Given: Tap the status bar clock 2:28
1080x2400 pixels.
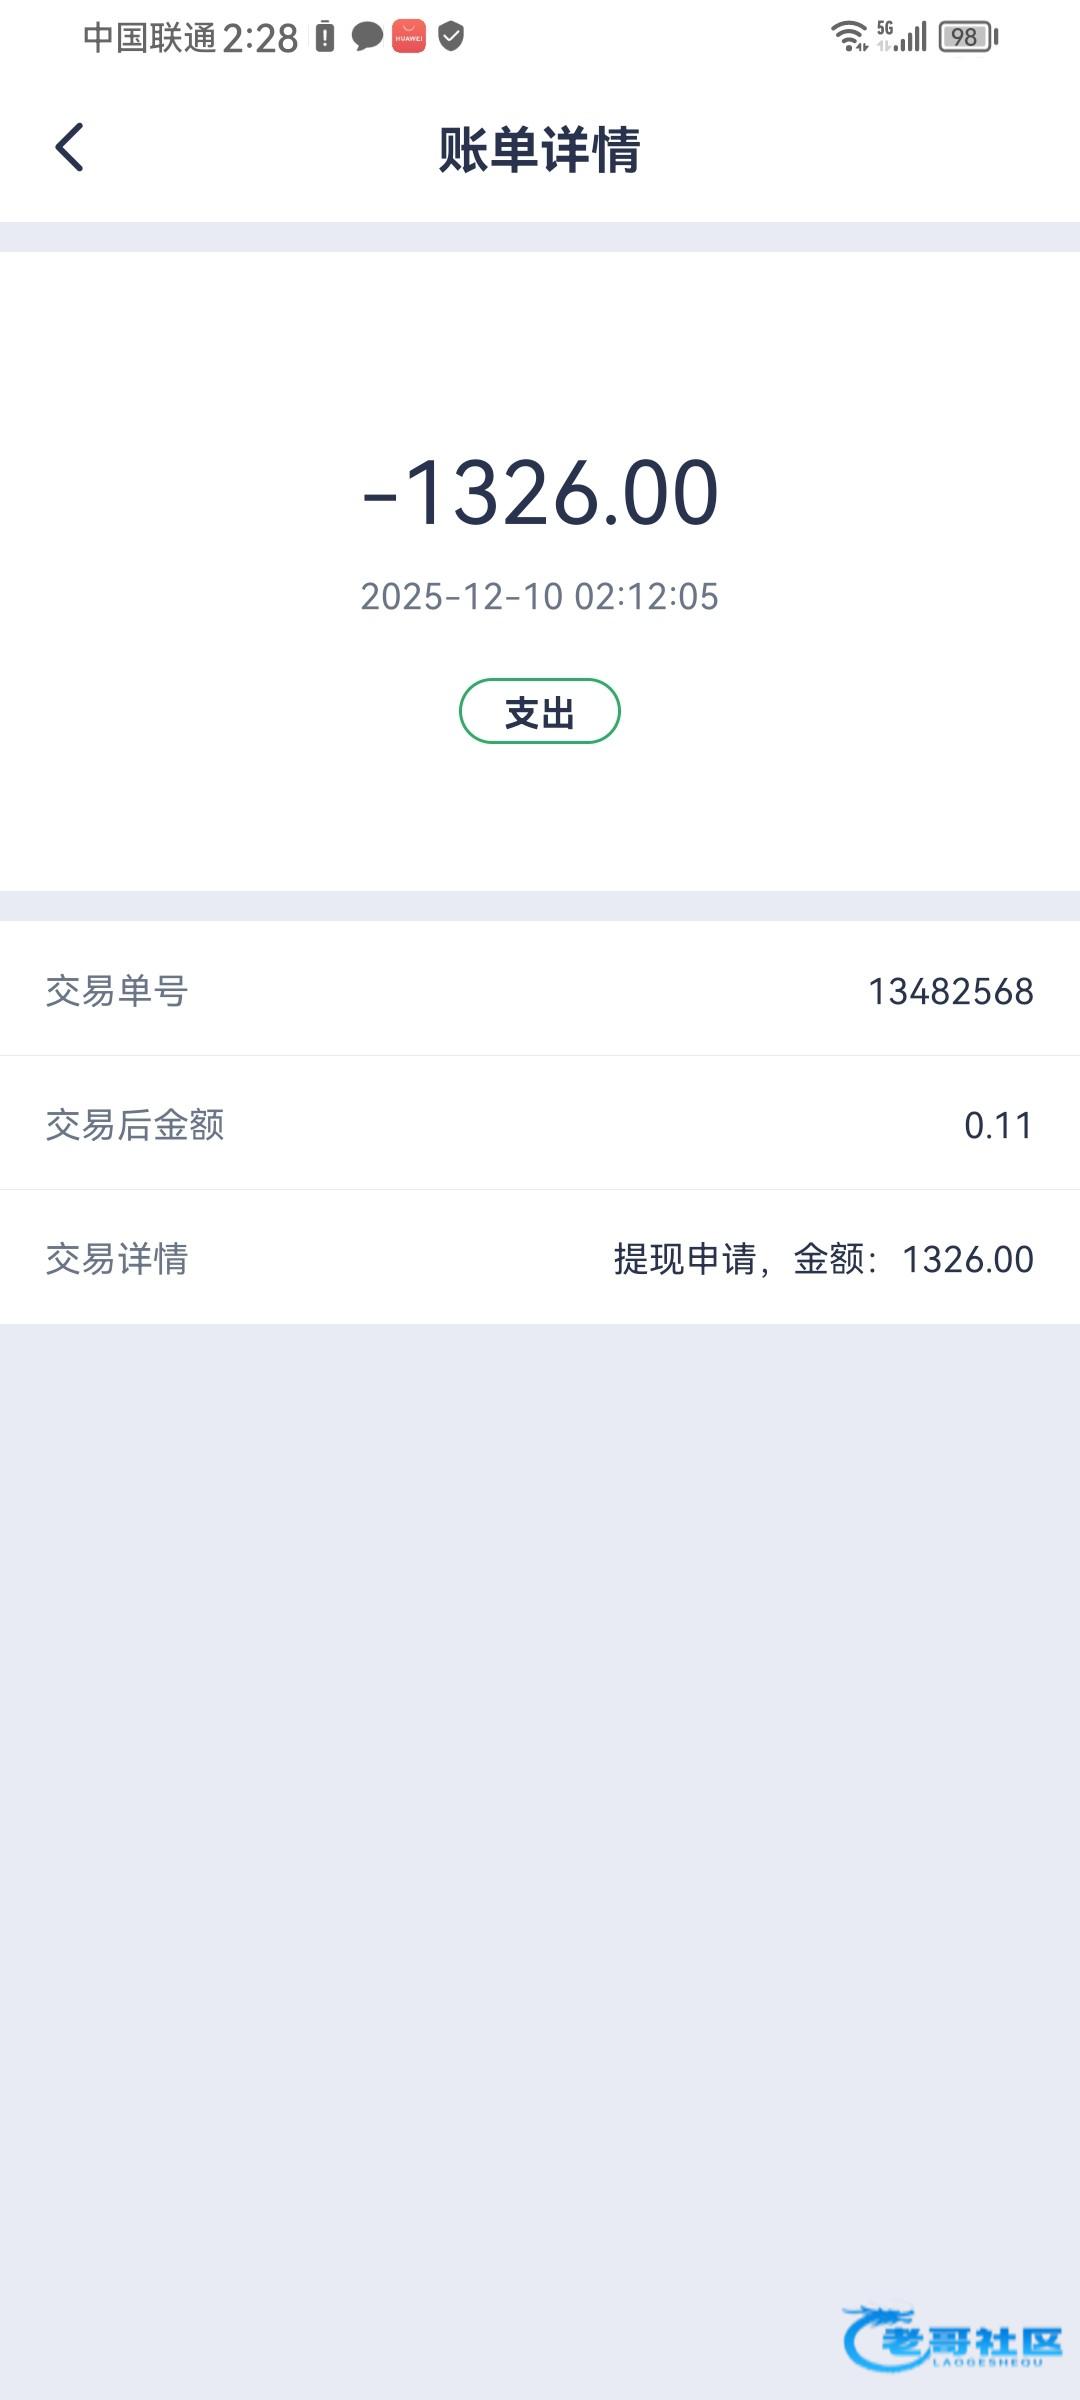Looking at the screenshot, I should (x=260, y=38).
